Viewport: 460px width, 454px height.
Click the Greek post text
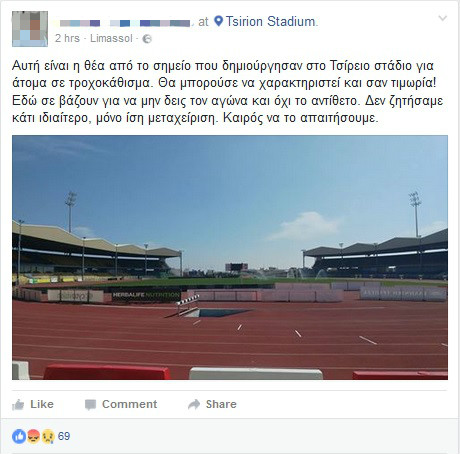coord(228,92)
